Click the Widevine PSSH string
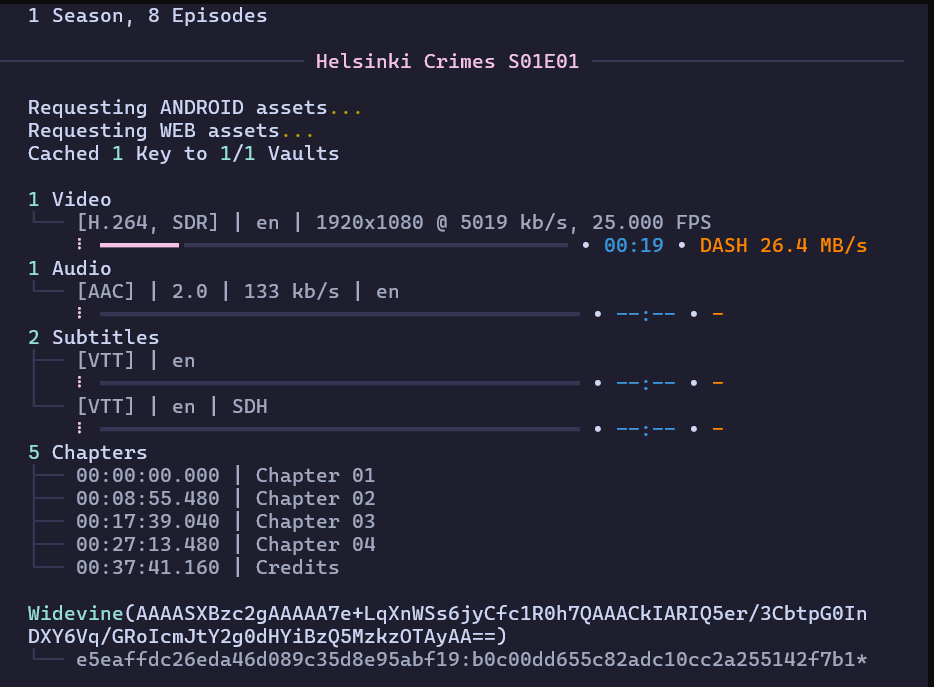 click(x=447, y=624)
